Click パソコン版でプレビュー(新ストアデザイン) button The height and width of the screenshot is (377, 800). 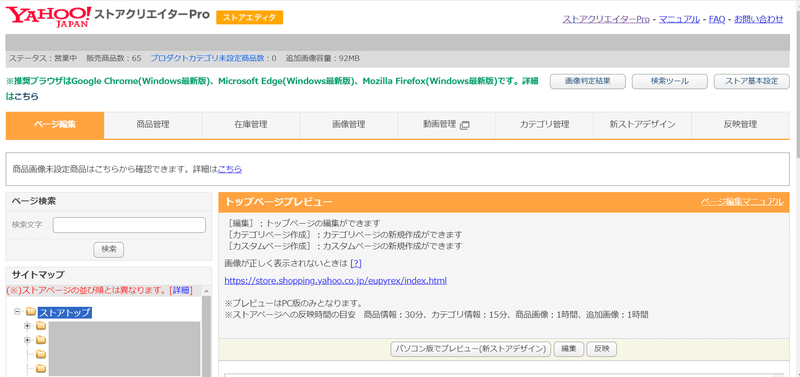click(x=471, y=349)
